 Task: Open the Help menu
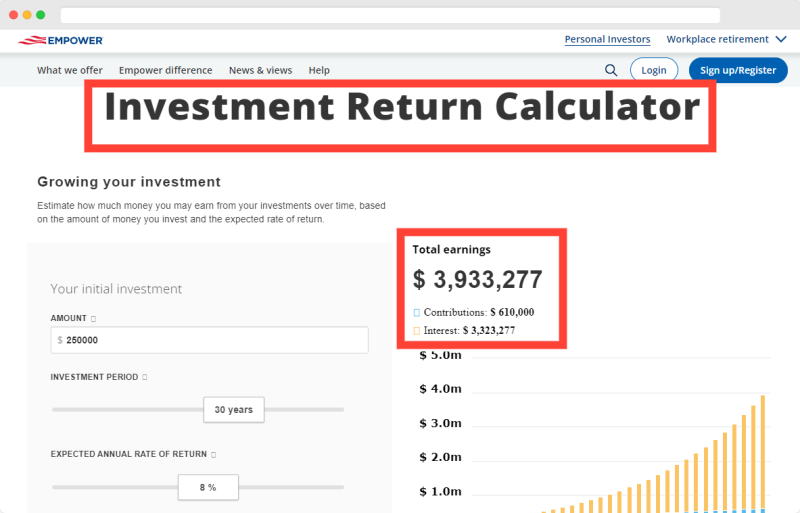[x=319, y=70]
